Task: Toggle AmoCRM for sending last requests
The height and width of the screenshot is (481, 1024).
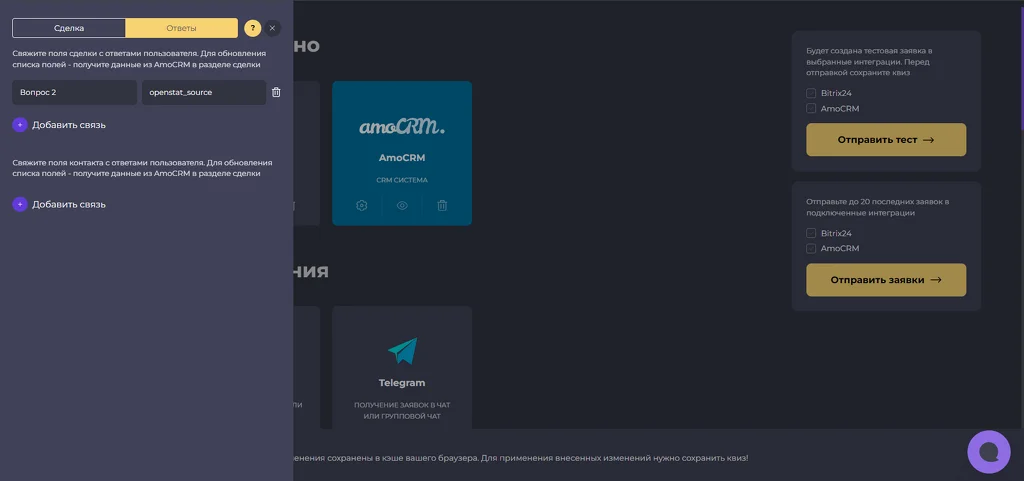Action: [x=811, y=249]
